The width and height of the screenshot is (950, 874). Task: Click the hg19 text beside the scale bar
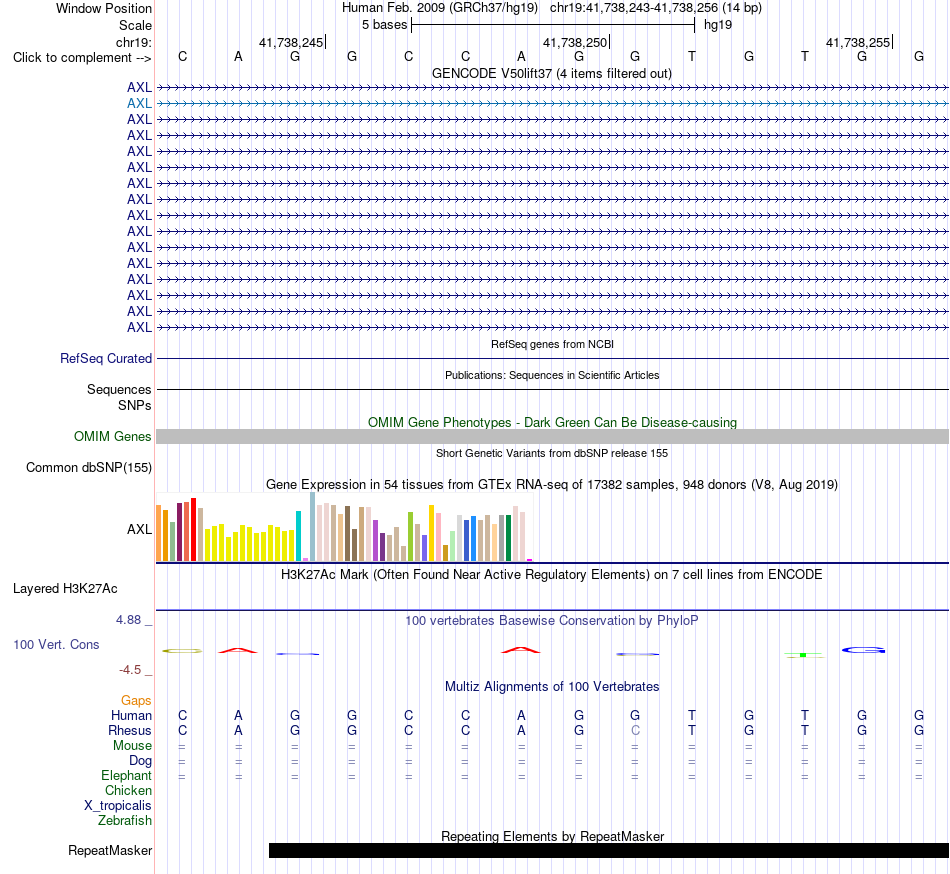coord(718,25)
